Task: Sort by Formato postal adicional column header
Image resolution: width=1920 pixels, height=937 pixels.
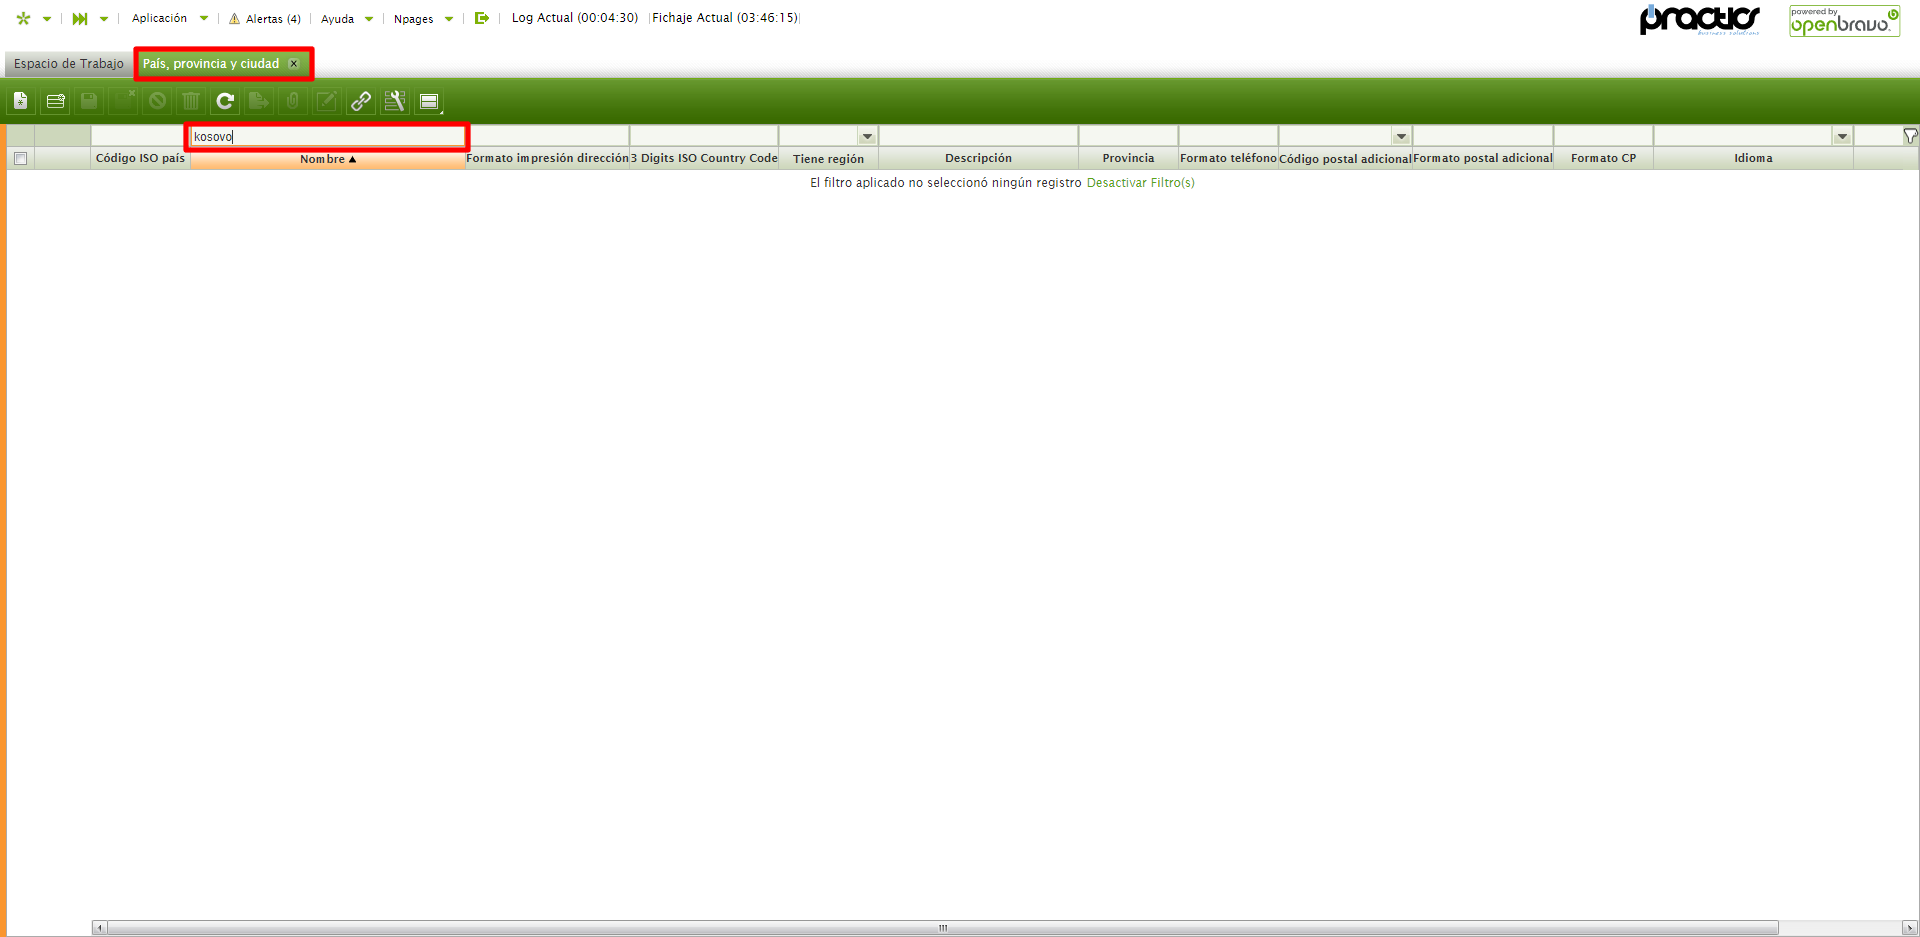Action: [x=1483, y=158]
